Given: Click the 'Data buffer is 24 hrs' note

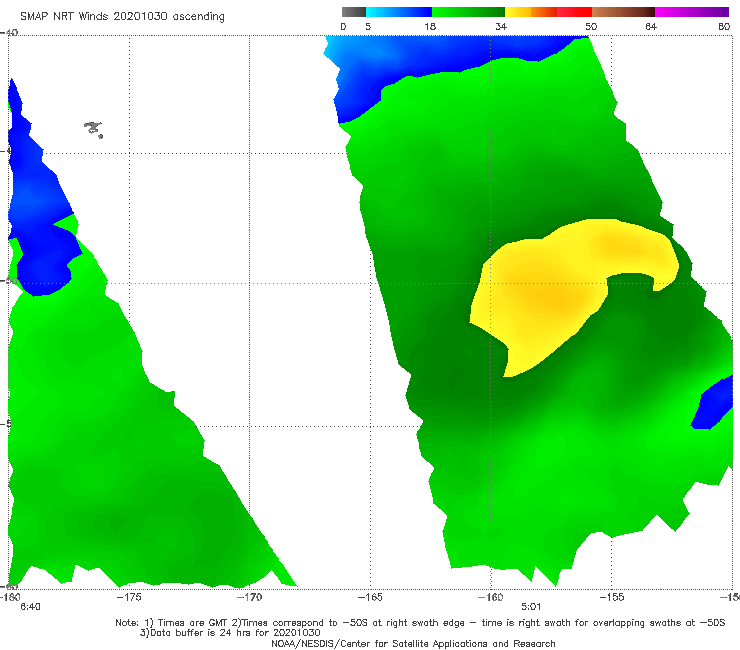Looking at the screenshot, I should pyautogui.click(x=230, y=633).
